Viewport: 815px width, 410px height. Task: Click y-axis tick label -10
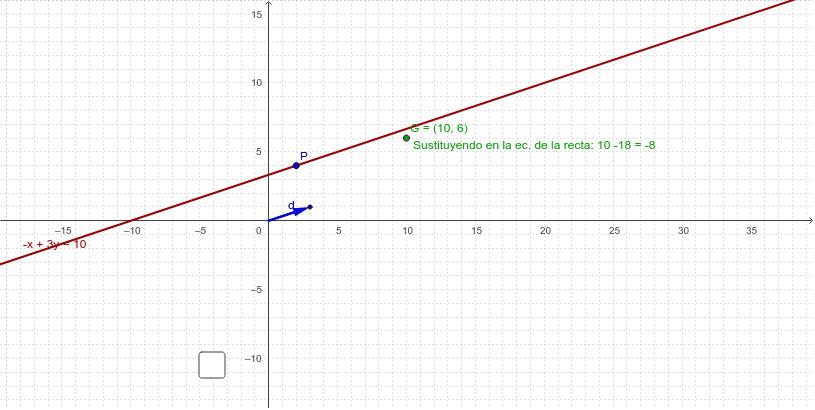(x=255, y=359)
